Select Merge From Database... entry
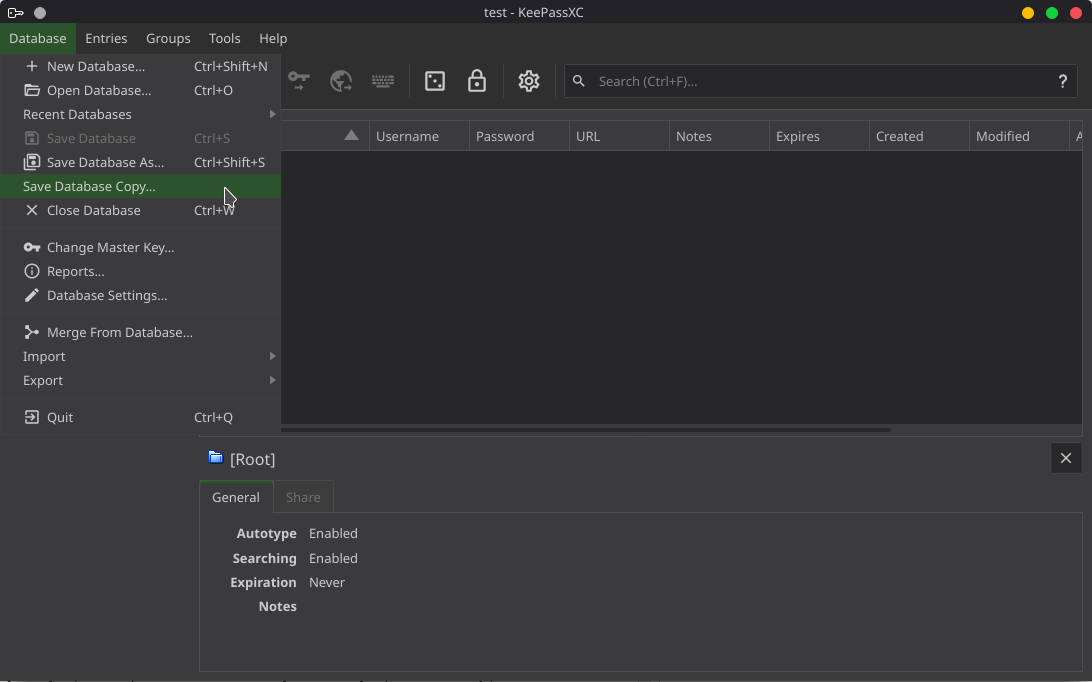 click(140, 332)
